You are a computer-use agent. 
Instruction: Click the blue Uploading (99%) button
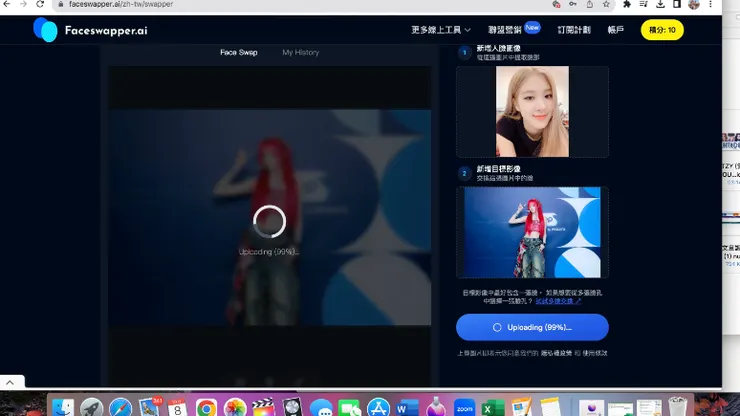click(x=532, y=327)
